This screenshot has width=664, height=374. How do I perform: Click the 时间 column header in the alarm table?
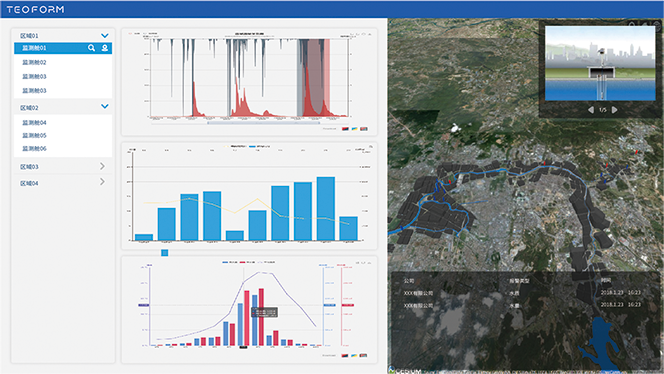[606, 280]
